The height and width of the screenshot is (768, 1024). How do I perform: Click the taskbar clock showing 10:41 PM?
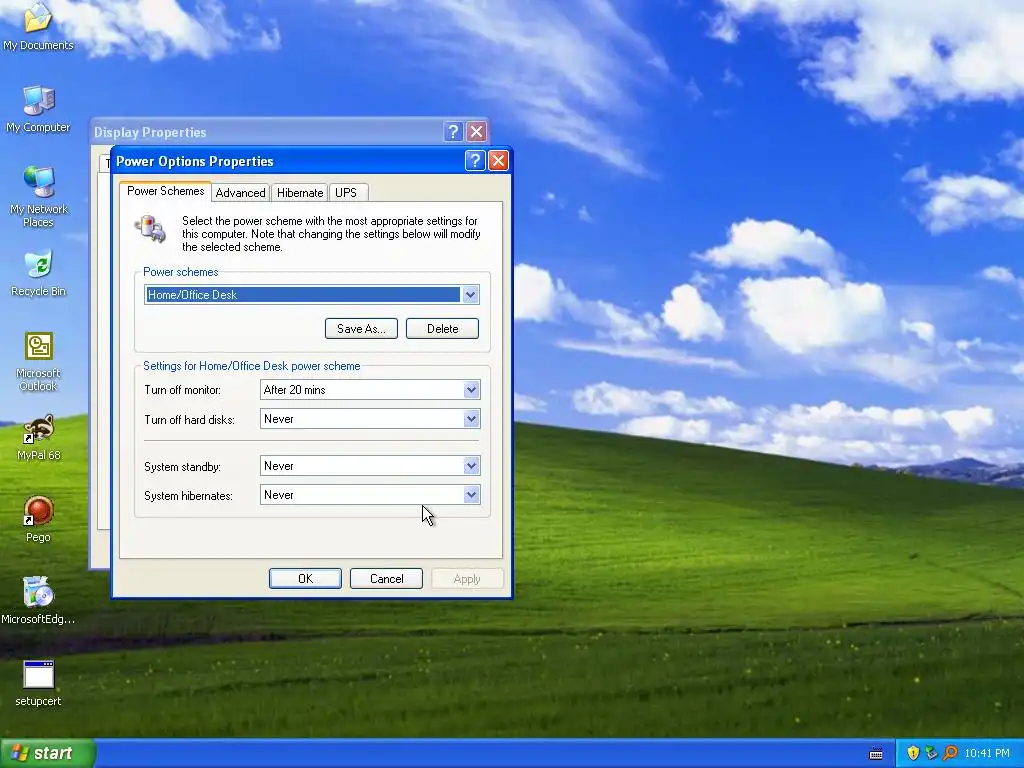click(987, 753)
